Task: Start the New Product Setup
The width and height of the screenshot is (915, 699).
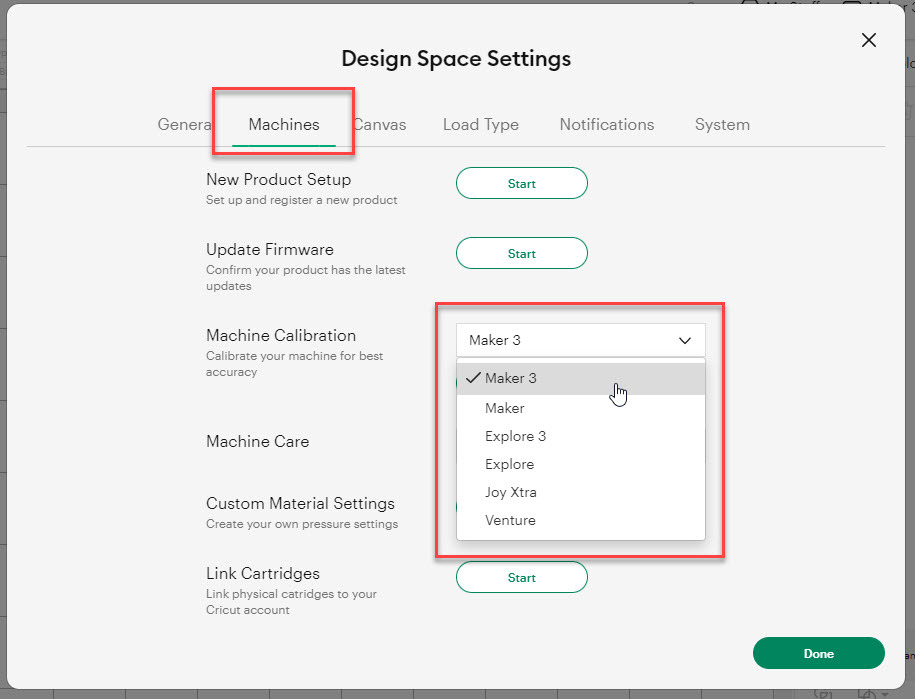Action: 521,183
